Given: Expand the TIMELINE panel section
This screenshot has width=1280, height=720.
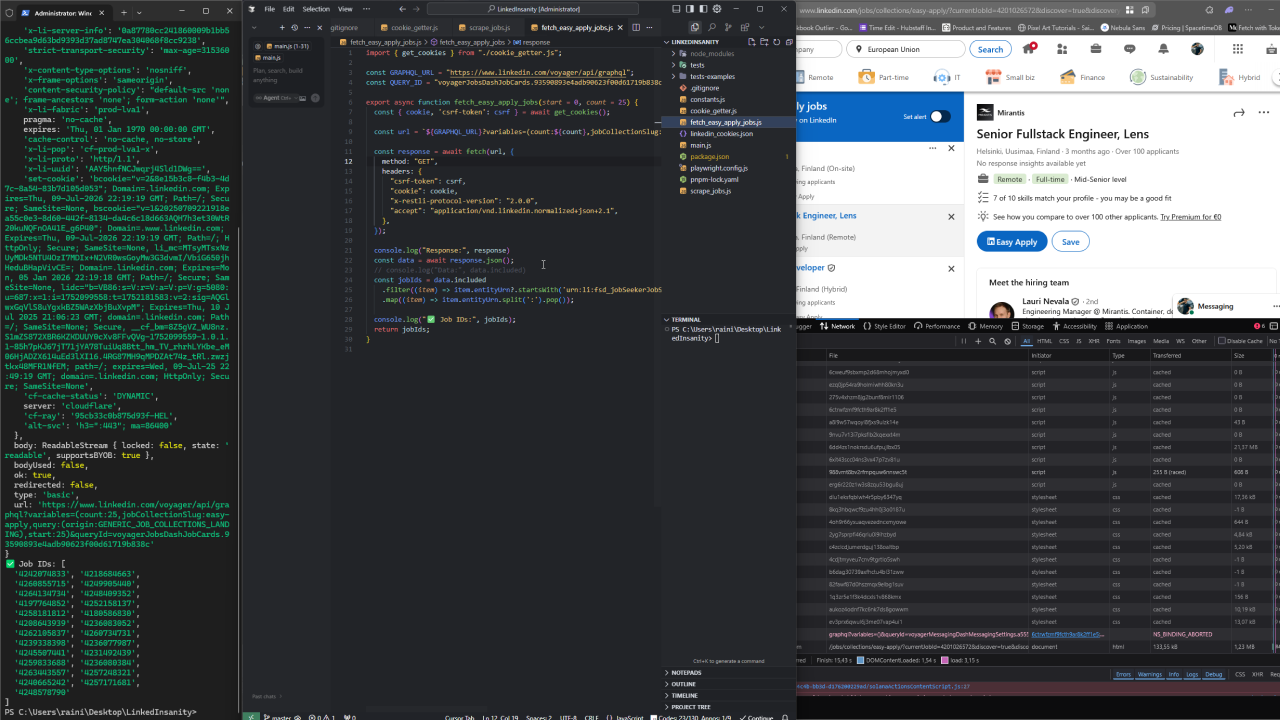Looking at the screenshot, I should (685, 695).
